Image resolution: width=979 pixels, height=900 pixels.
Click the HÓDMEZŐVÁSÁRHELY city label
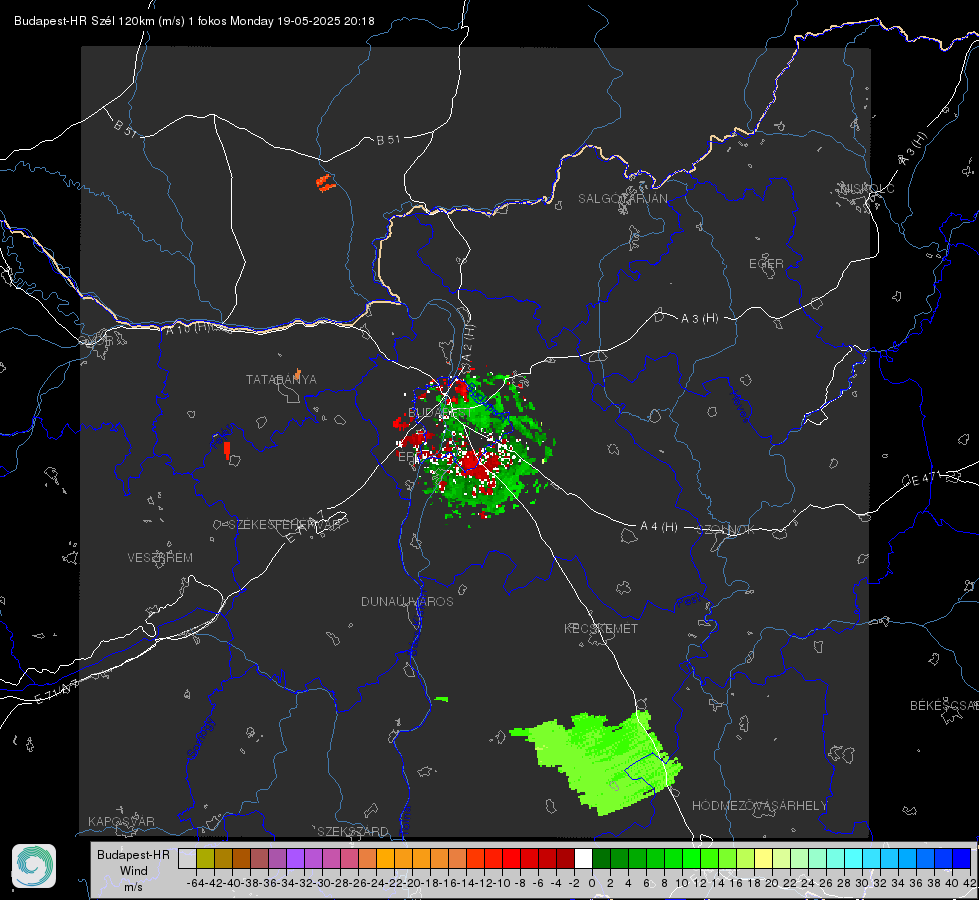(759, 806)
